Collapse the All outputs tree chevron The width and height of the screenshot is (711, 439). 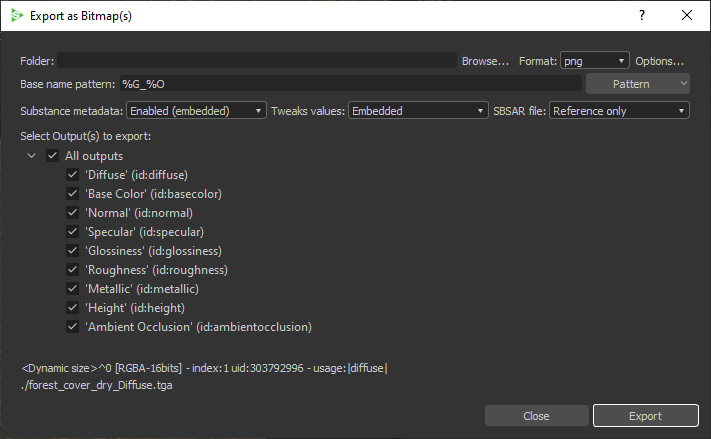click(x=31, y=156)
